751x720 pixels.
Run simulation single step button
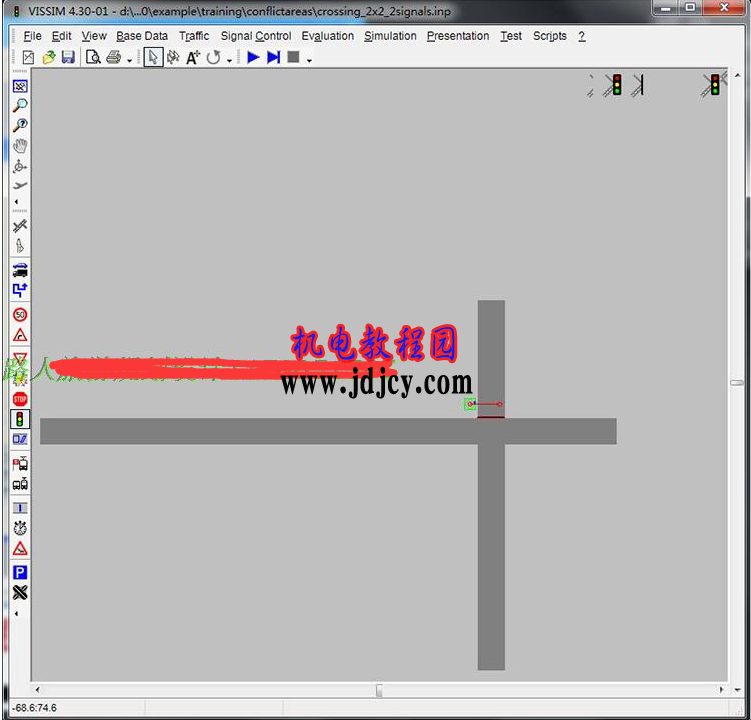(x=273, y=57)
